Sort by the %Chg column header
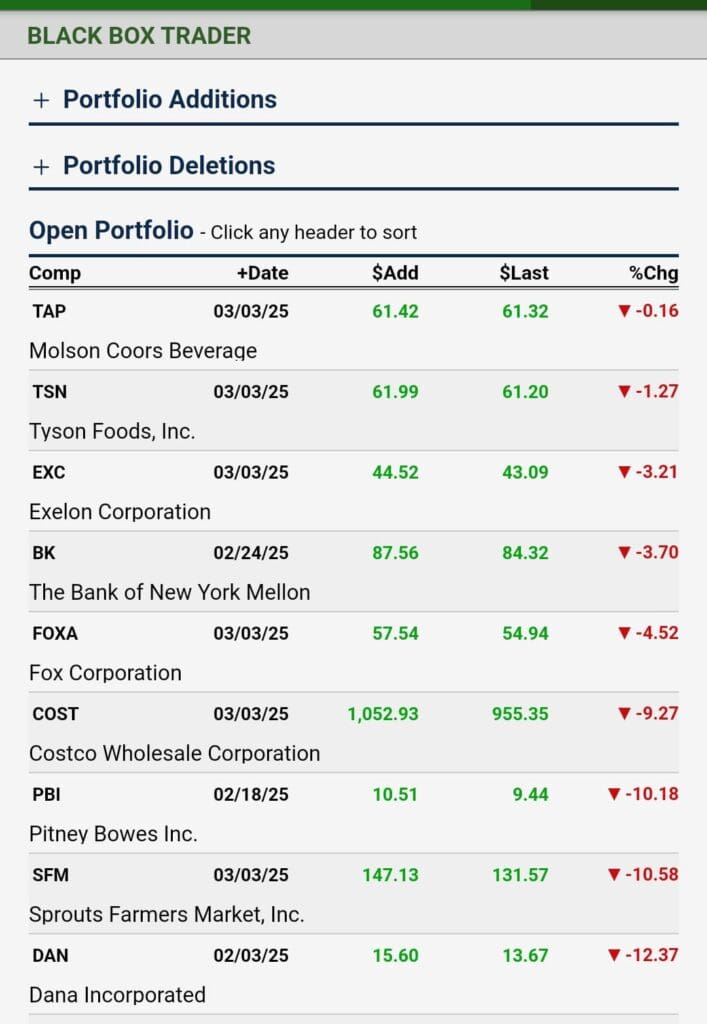 pos(656,272)
